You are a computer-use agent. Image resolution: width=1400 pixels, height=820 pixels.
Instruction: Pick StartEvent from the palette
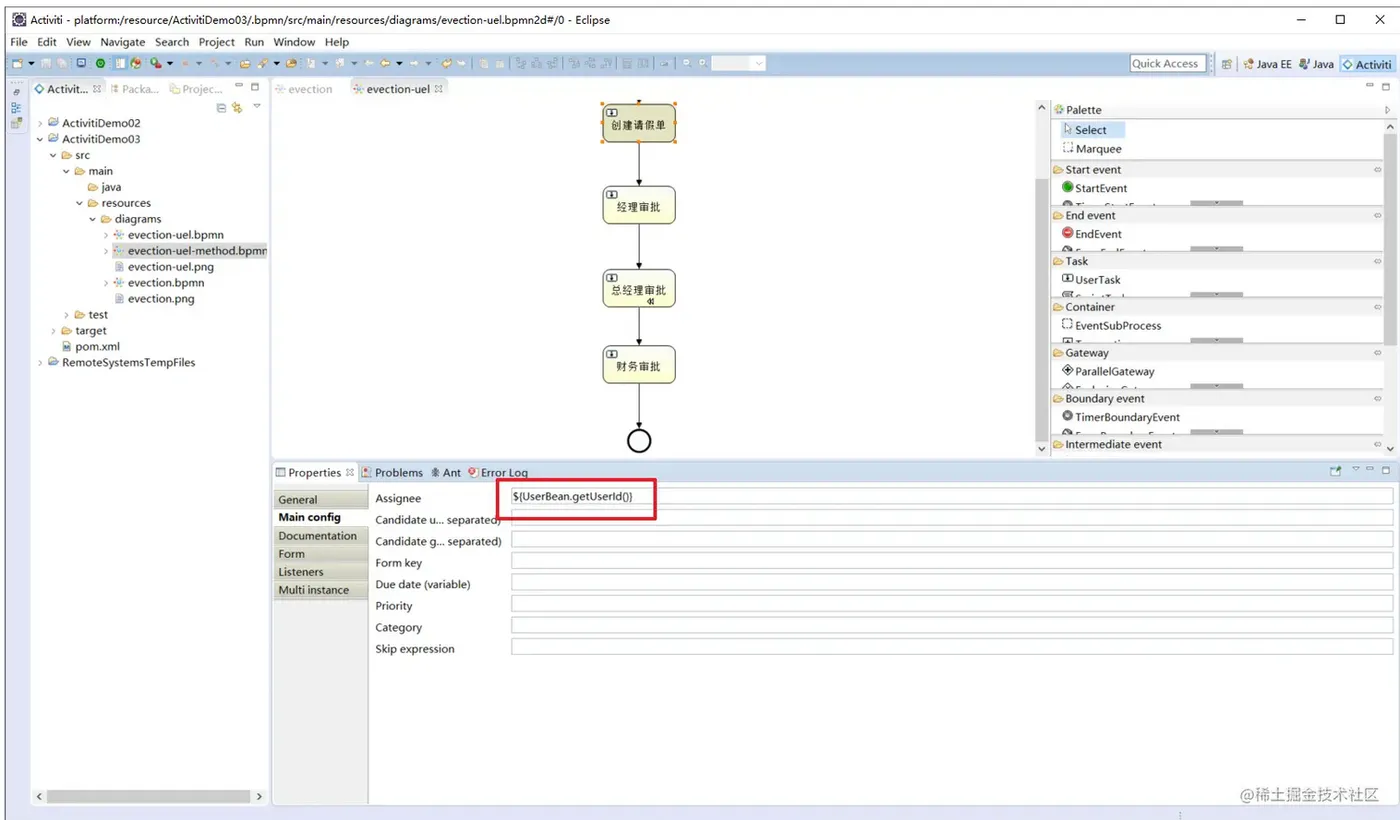tap(1094, 188)
